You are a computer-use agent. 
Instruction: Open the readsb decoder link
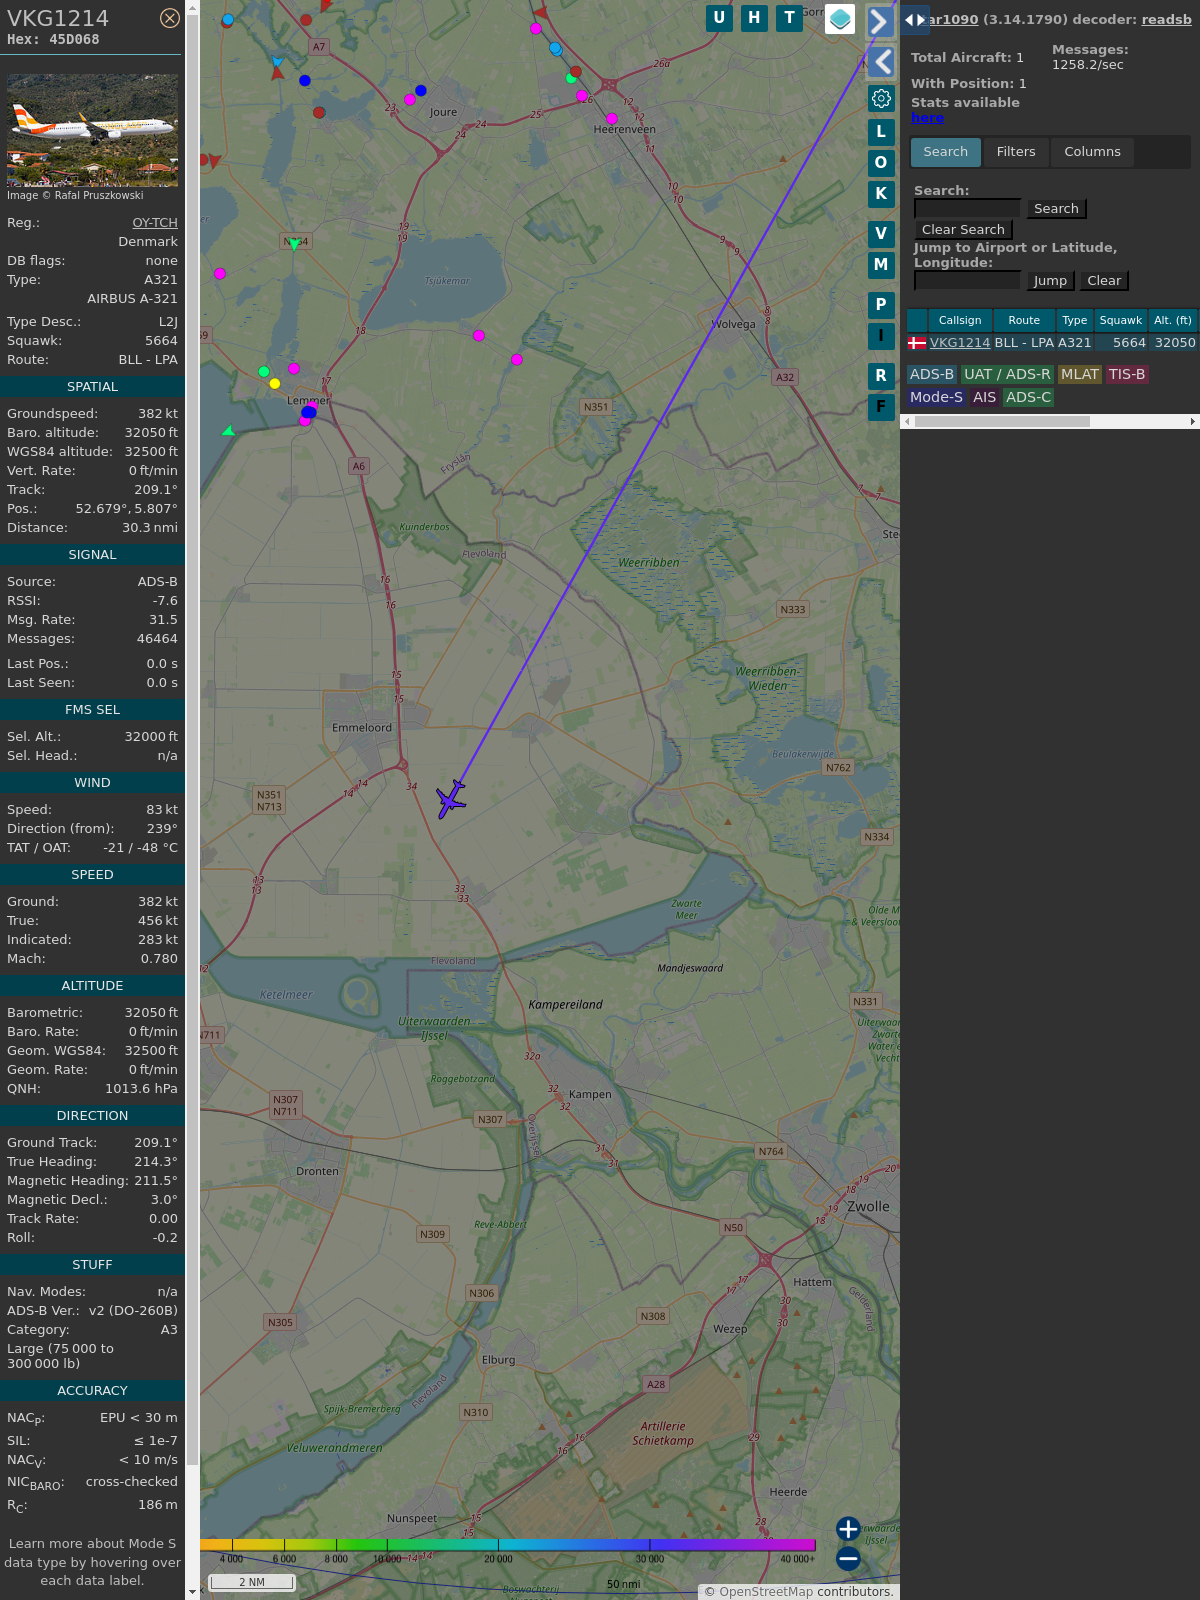[x=1166, y=19]
